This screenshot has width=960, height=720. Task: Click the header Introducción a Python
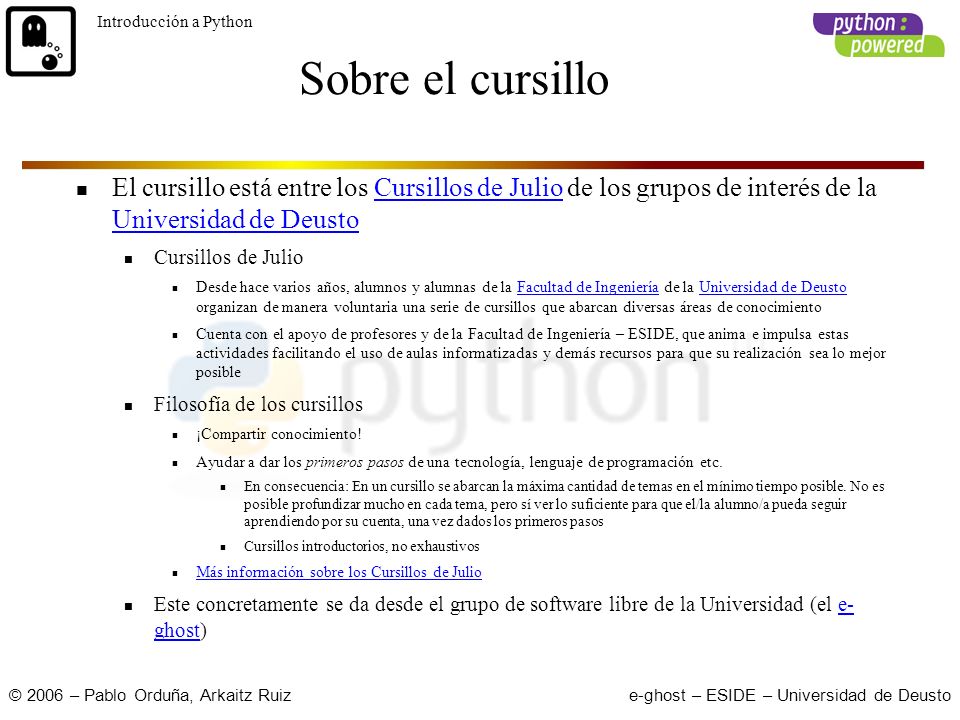pyautogui.click(x=174, y=22)
